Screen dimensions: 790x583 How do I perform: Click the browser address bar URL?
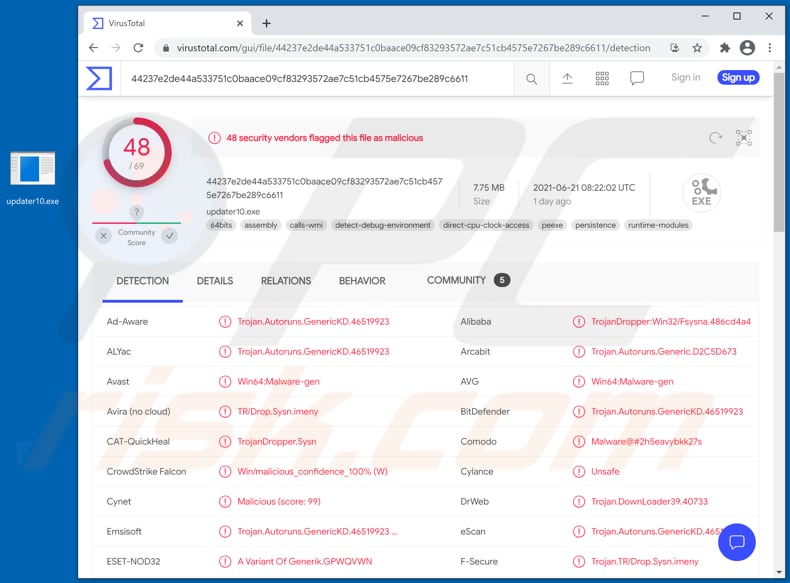tap(413, 48)
